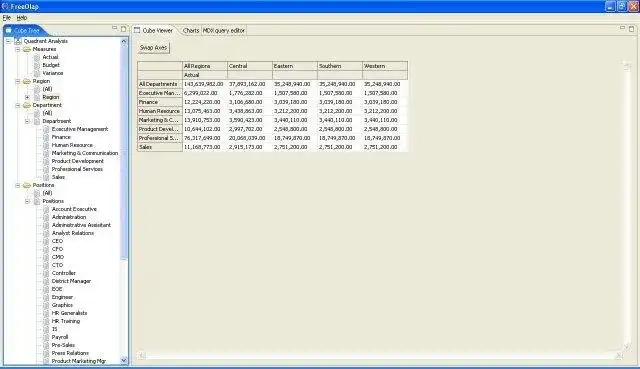Viewport: 640px width, 369px height.
Task: Select Analyst Relations in the tree
Action: pos(73,233)
